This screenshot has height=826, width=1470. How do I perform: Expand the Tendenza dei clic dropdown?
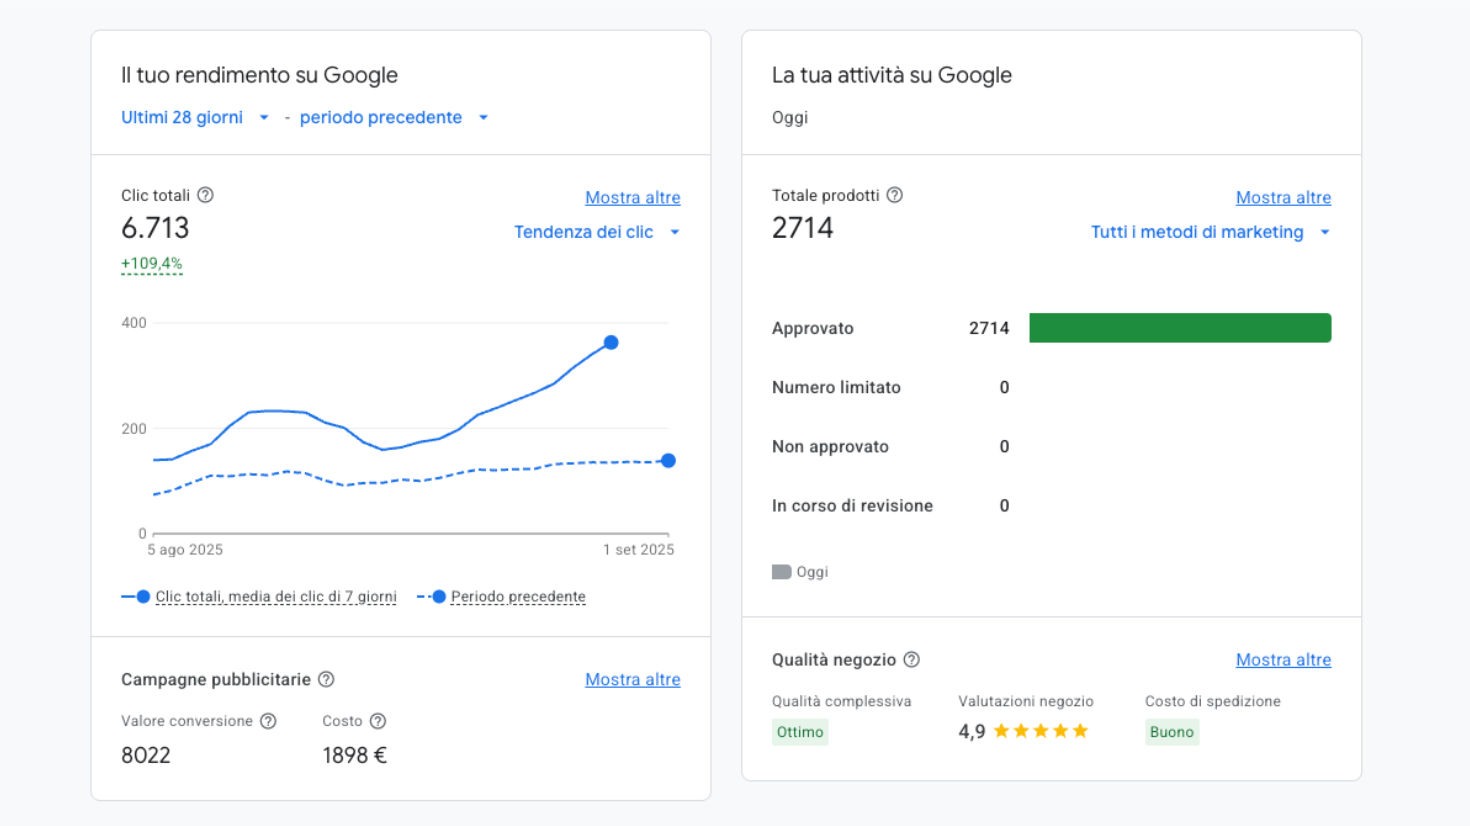tap(597, 231)
